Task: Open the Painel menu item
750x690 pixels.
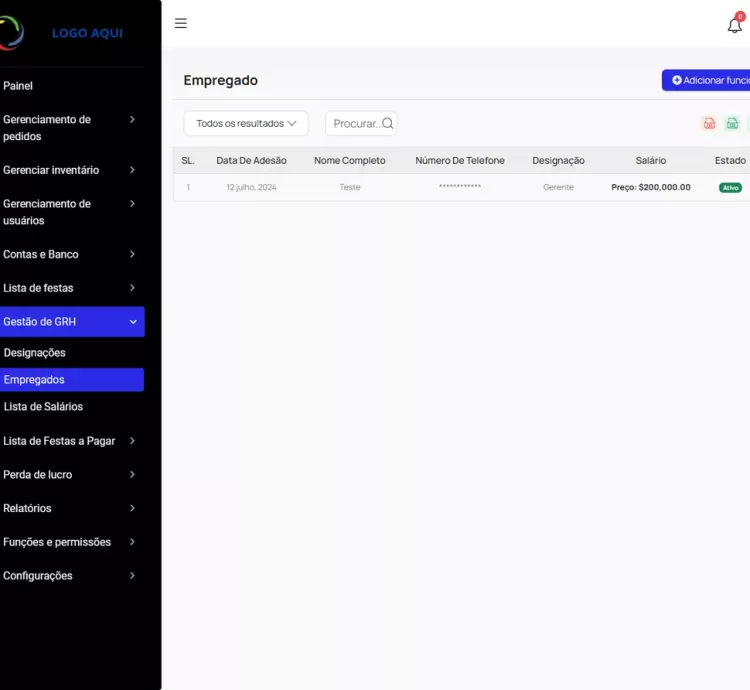Action: [x=18, y=86]
